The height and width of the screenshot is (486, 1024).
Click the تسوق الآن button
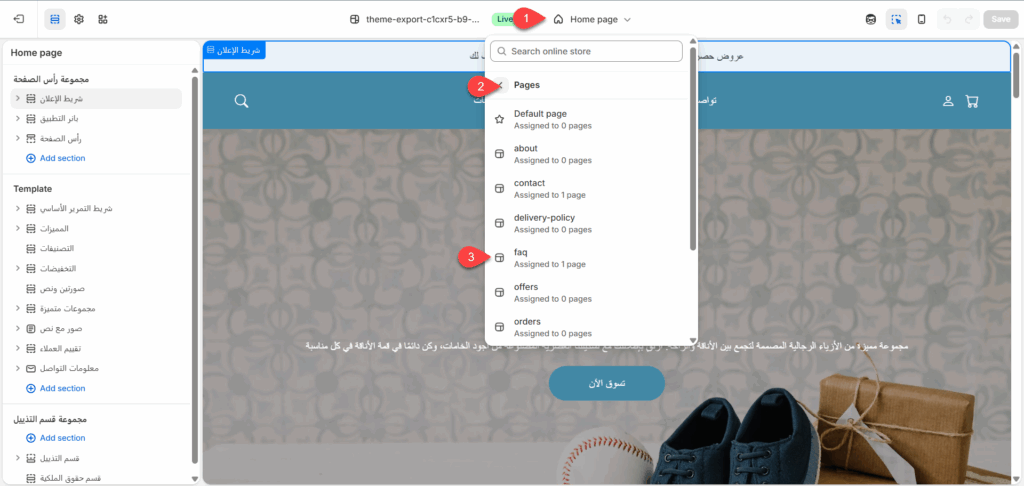607,383
